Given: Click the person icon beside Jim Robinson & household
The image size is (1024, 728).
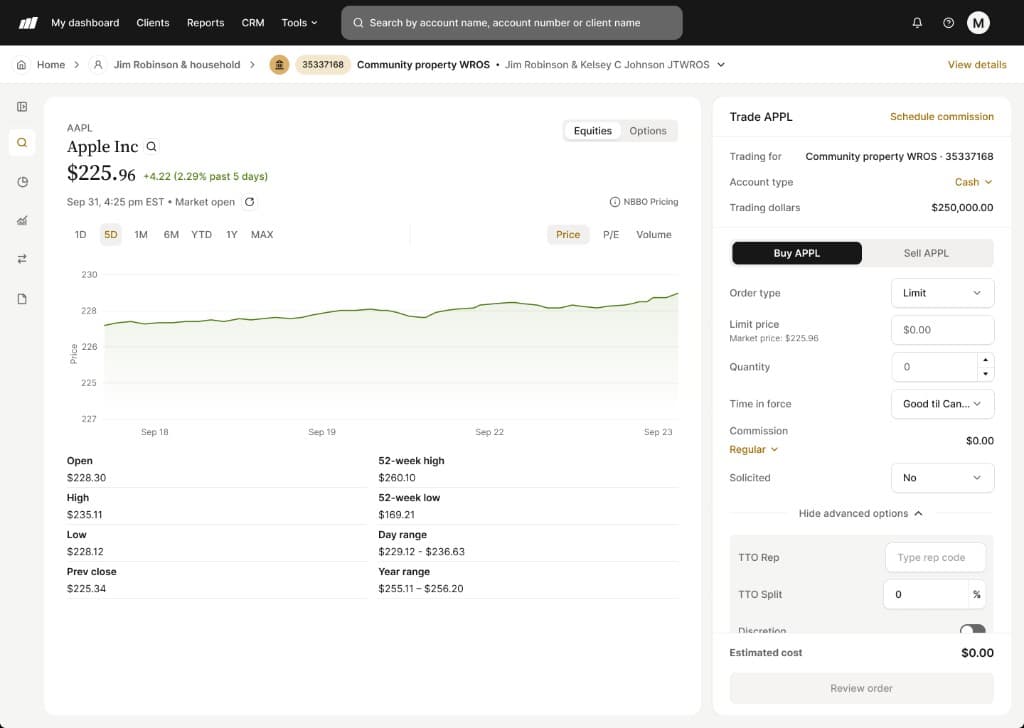Looking at the screenshot, I should tap(98, 65).
